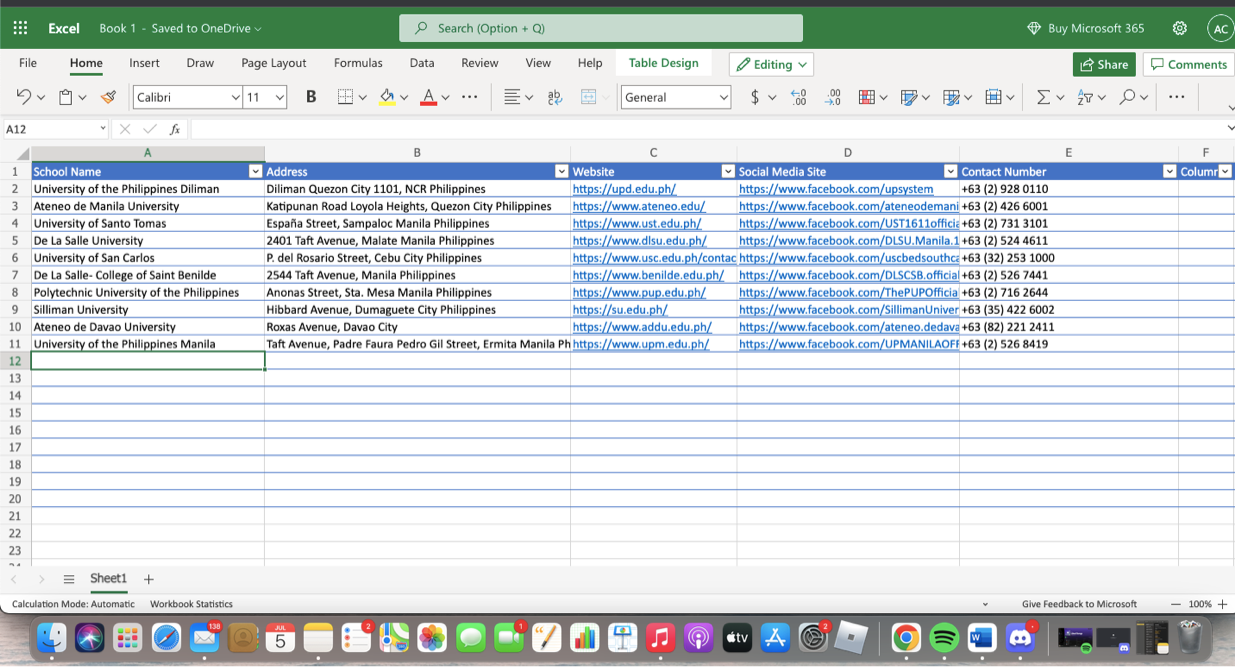Viewport: 1235px width, 667px height.
Task: Toggle Wrap Text icon
Action: (555, 97)
